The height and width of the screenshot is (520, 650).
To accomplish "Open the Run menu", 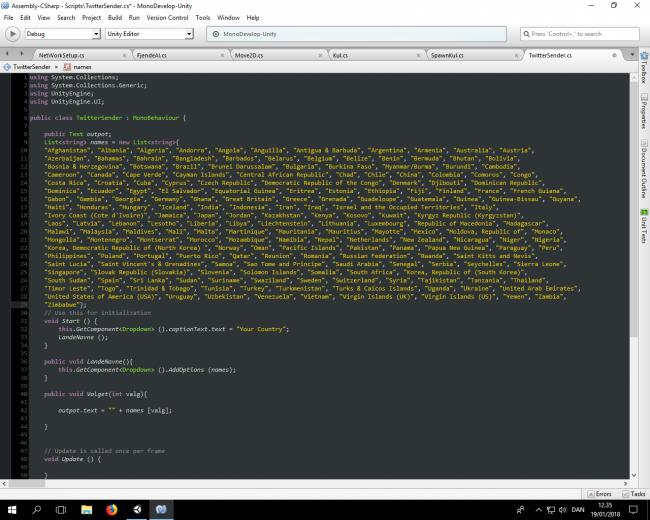I will click(134, 18).
